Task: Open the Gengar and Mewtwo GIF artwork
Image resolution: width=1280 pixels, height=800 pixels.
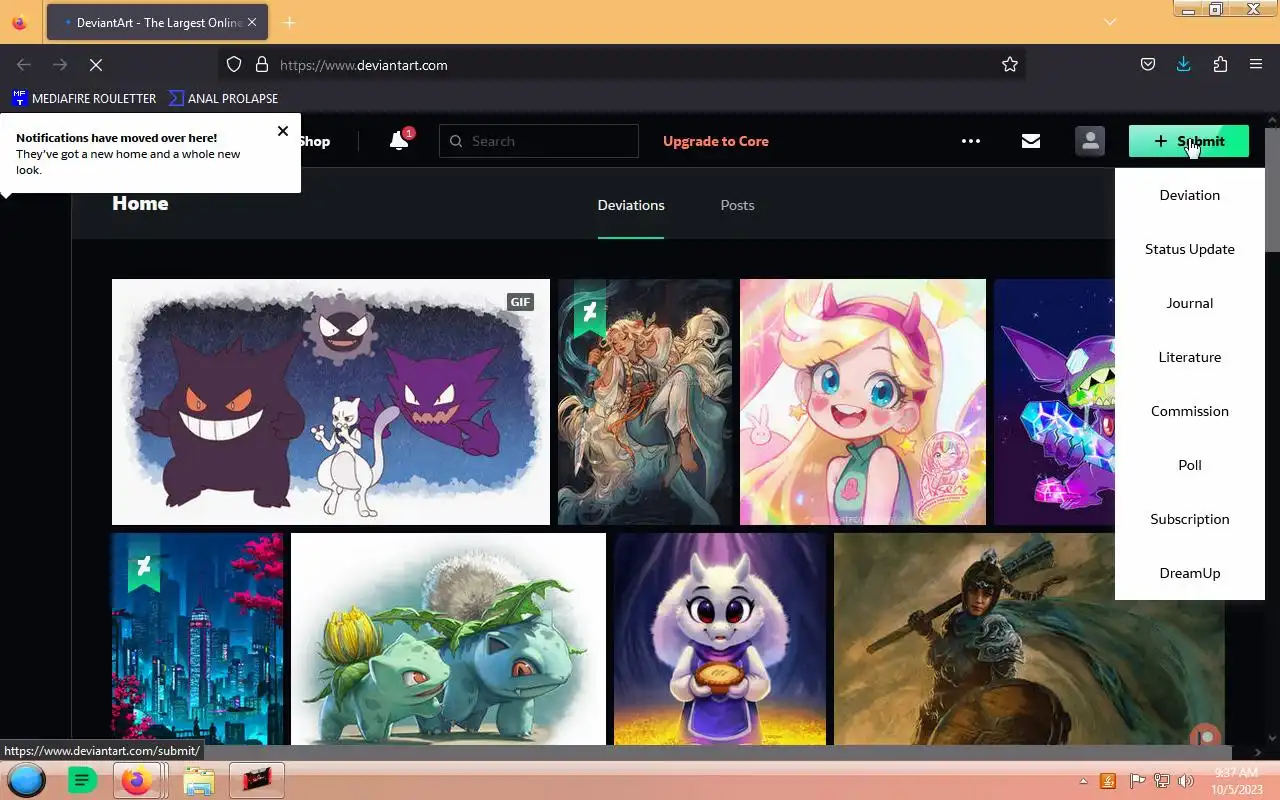Action: (x=331, y=402)
